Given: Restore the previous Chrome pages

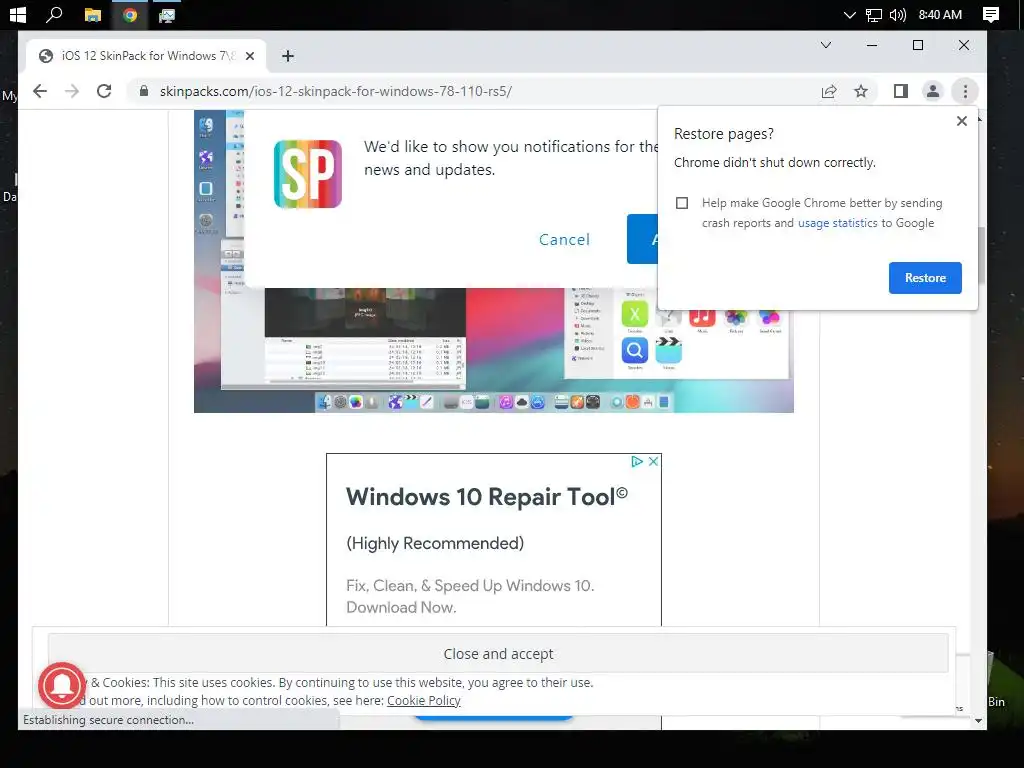Looking at the screenshot, I should tap(925, 278).
